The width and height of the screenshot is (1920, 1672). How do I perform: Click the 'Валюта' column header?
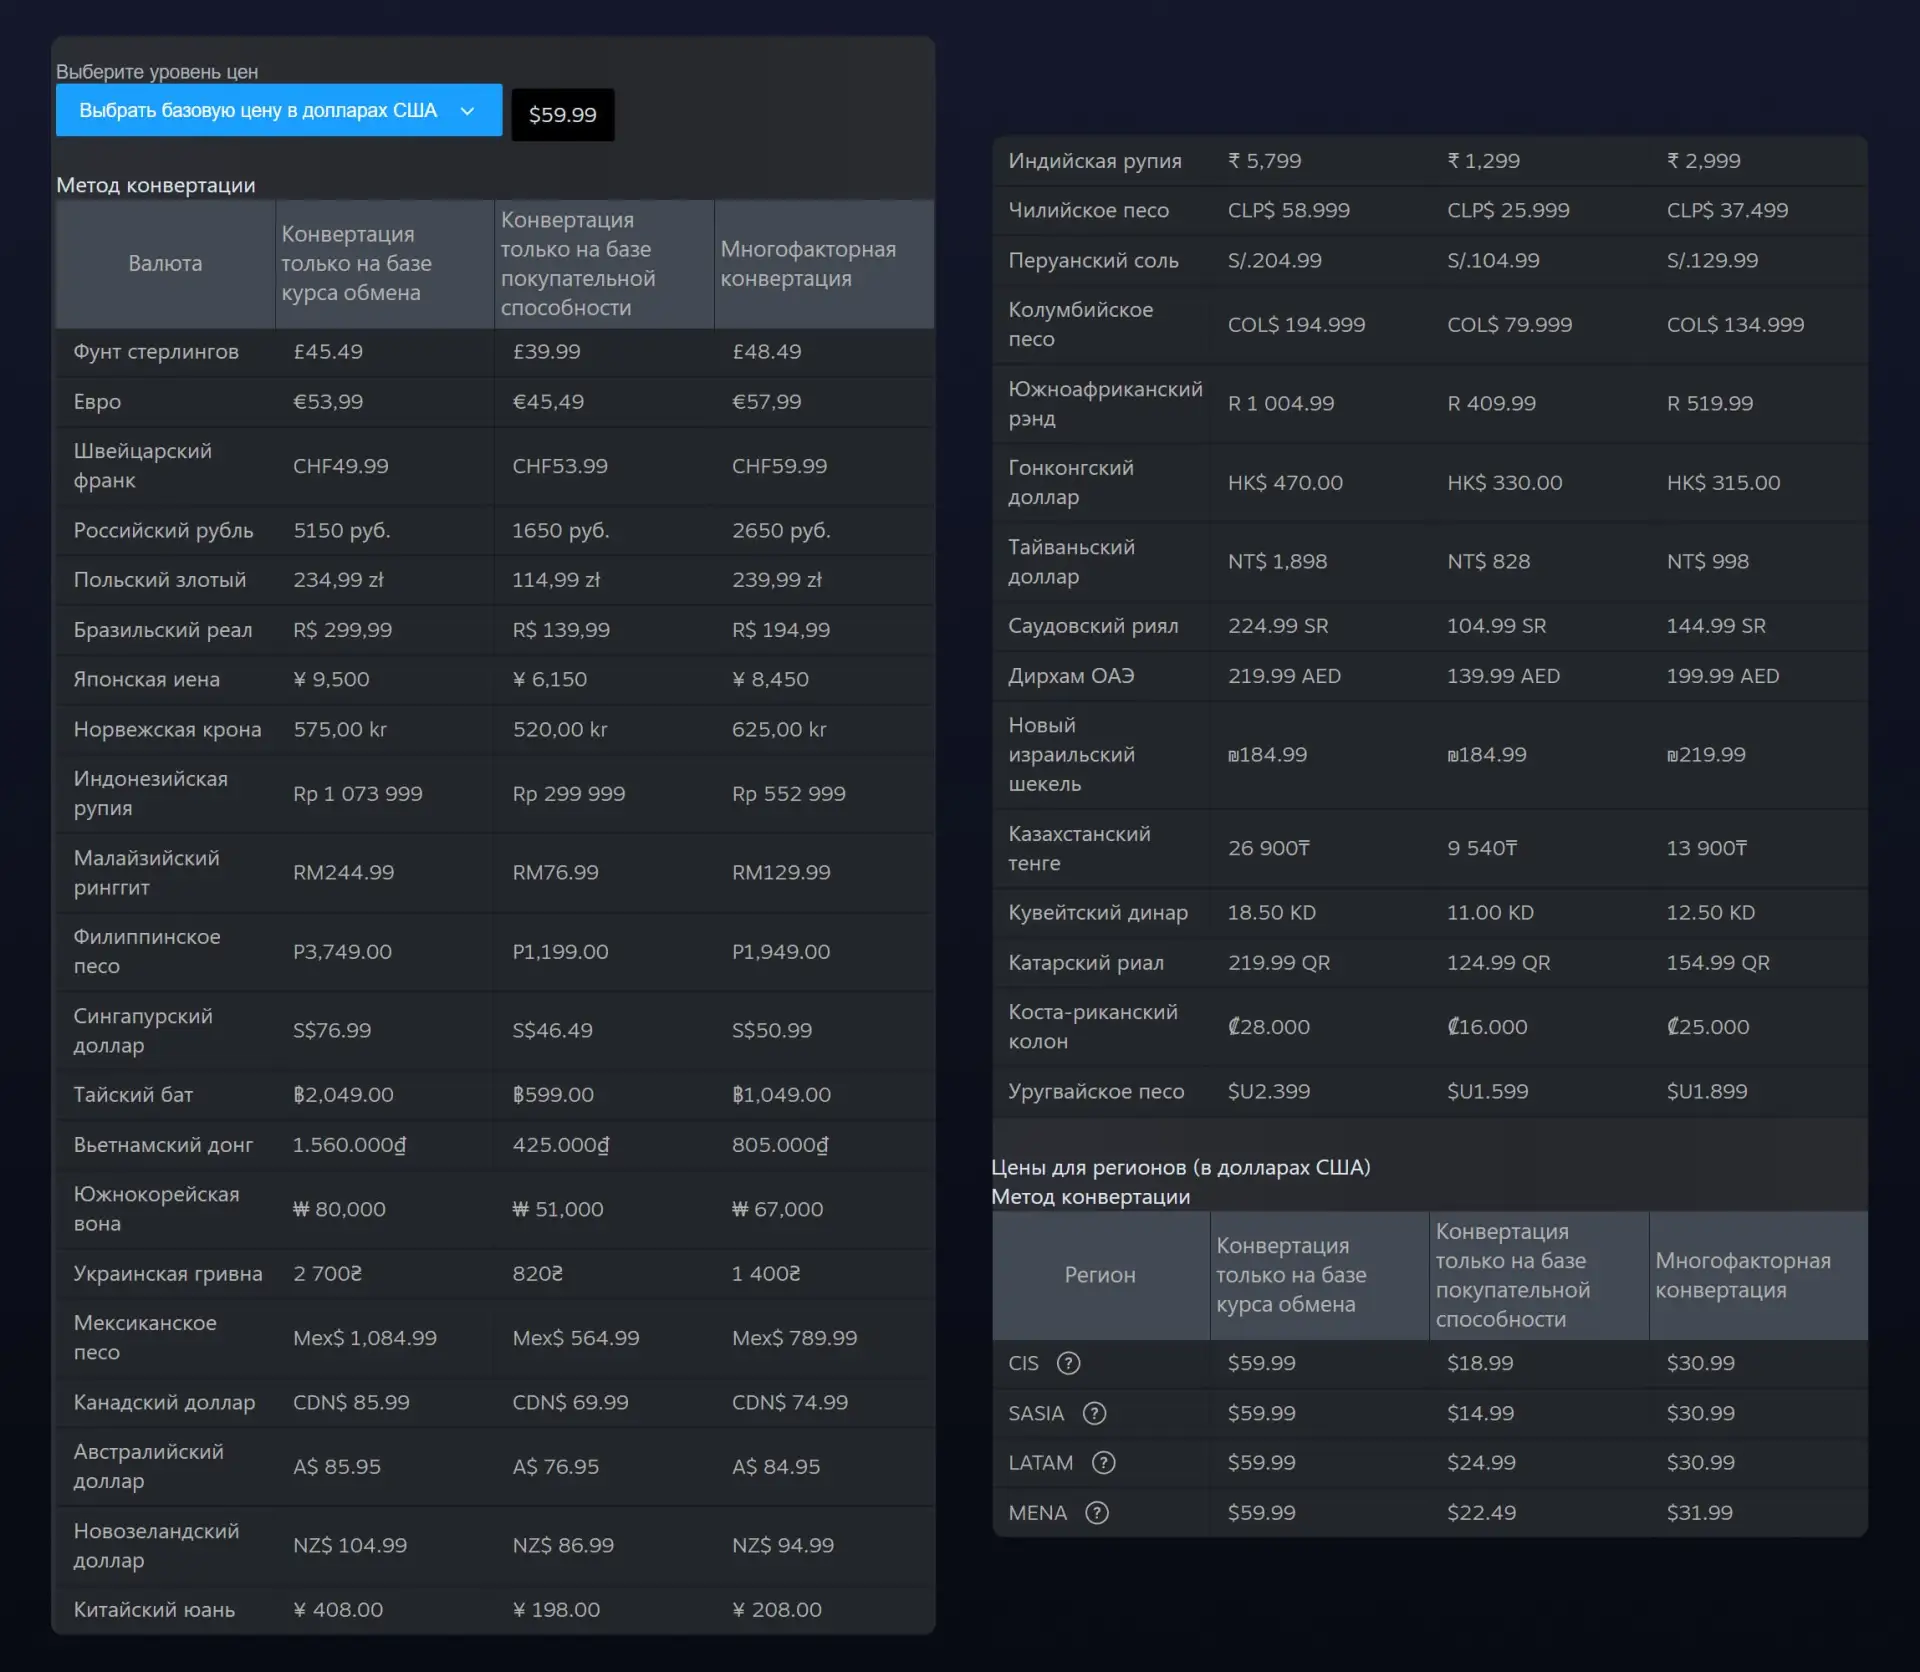pos(165,264)
